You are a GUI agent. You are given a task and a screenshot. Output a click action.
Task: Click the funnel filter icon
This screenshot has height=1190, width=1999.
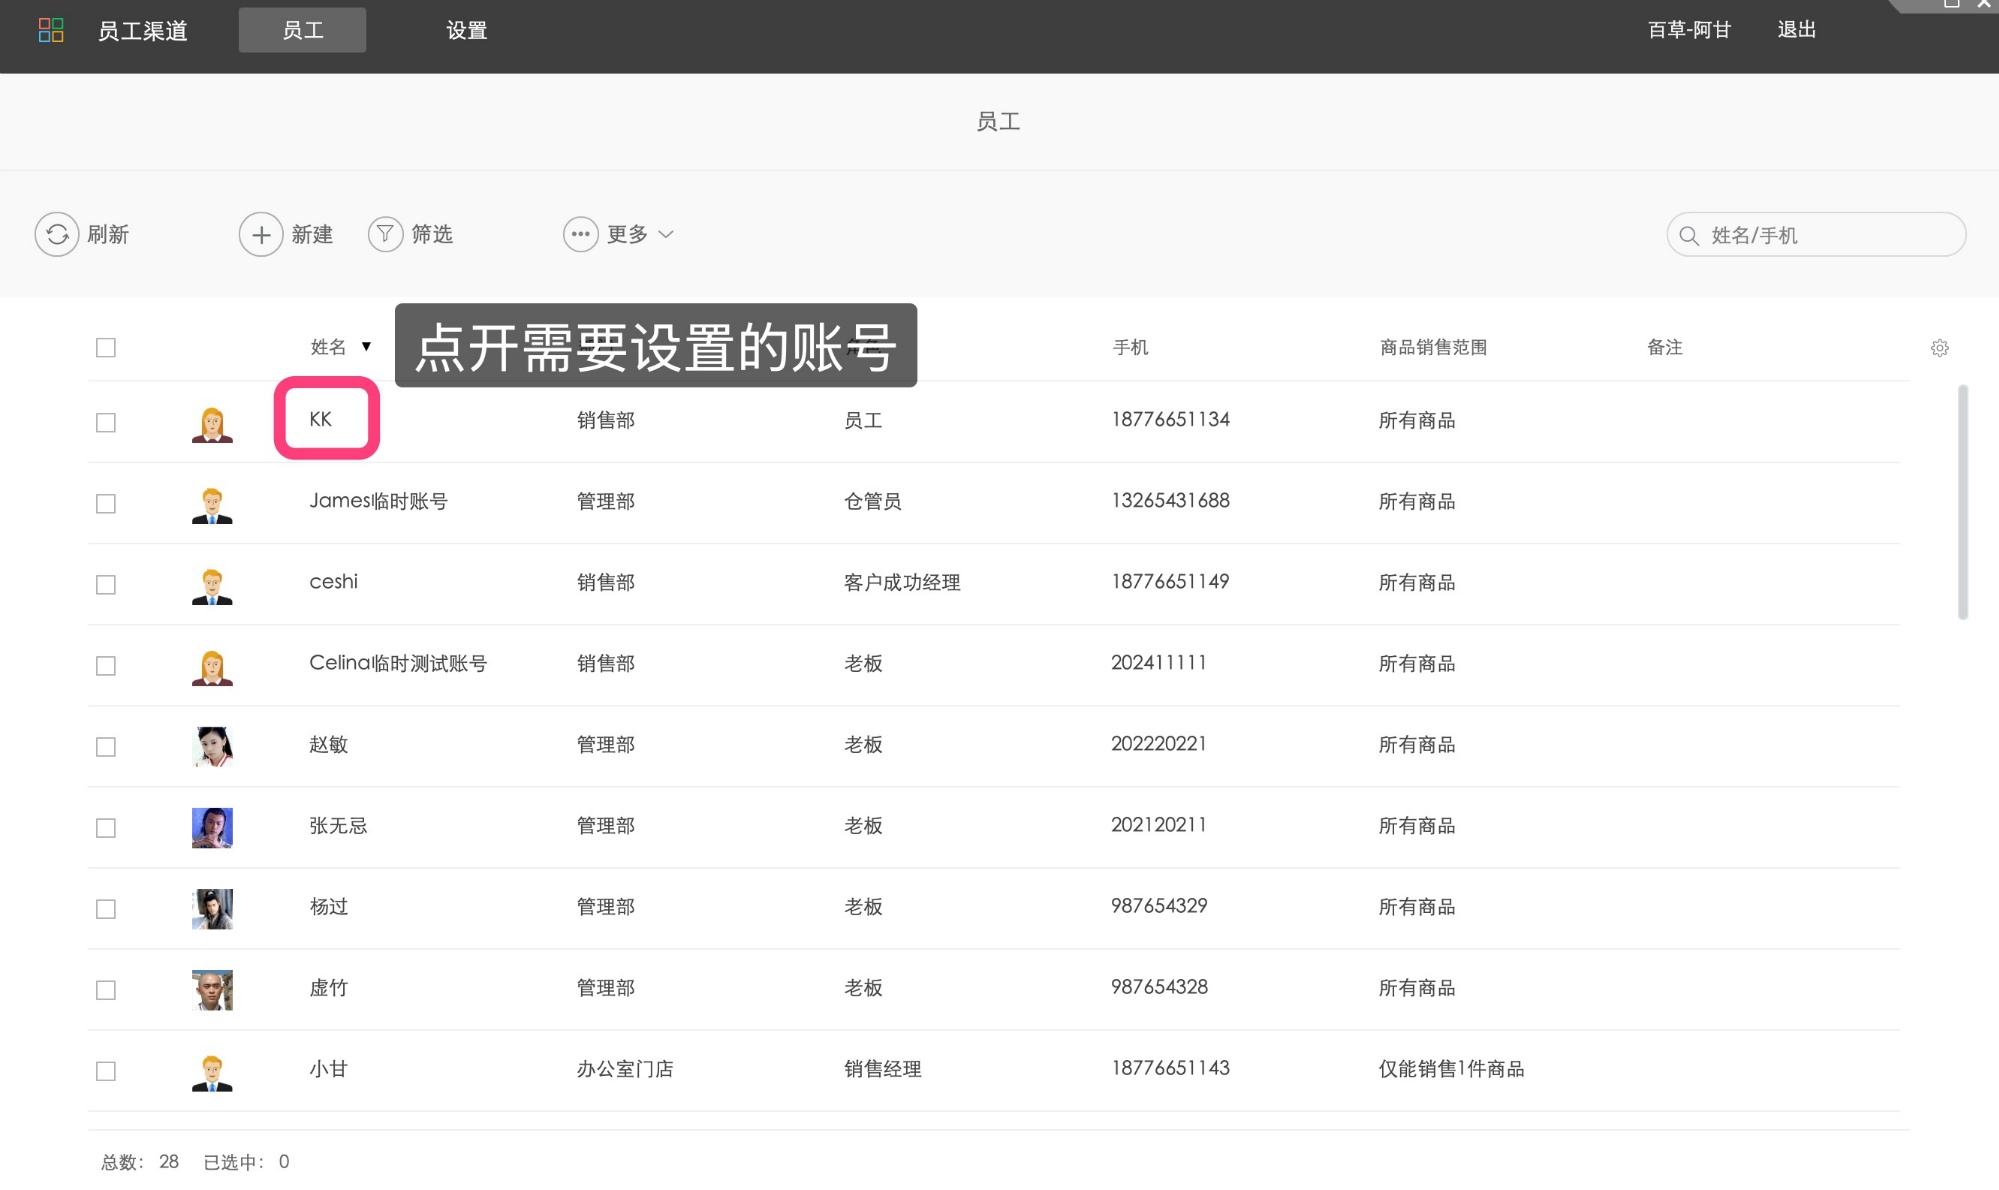pyautogui.click(x=385, y=234)
